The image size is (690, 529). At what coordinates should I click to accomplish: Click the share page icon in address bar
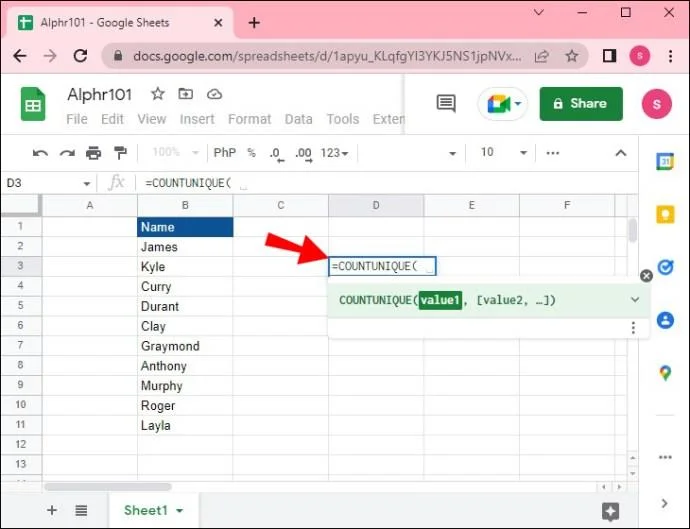pos(541,56)
